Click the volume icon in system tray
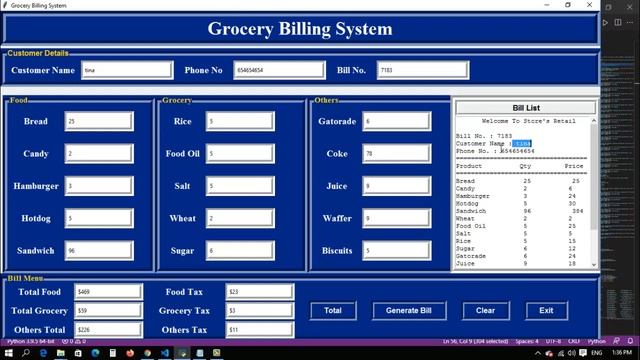The image size is (640, 360). click(571, 353)
